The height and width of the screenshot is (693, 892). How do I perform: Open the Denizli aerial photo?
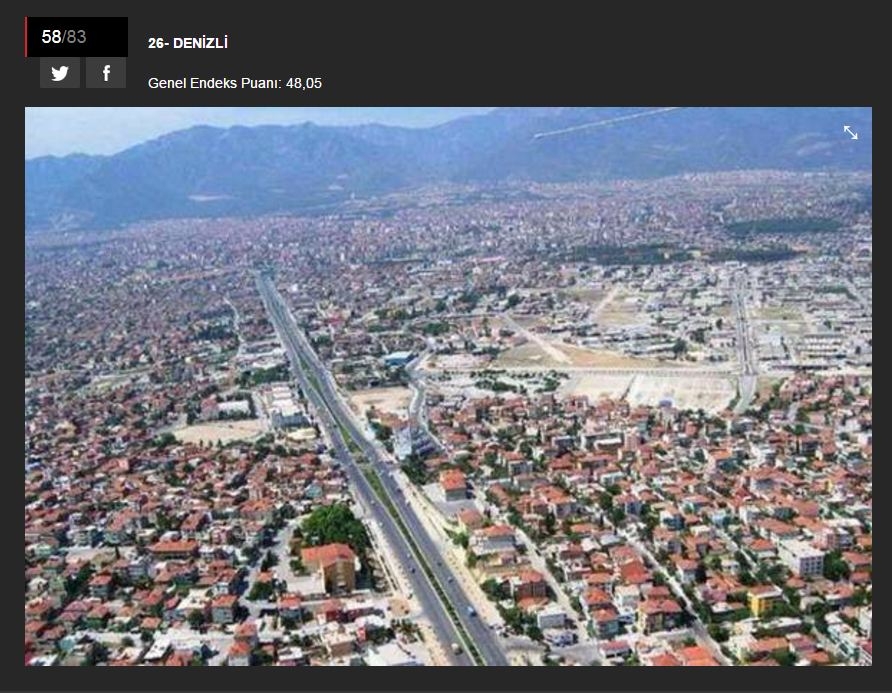pyautogui.click(x=448, y=386)
